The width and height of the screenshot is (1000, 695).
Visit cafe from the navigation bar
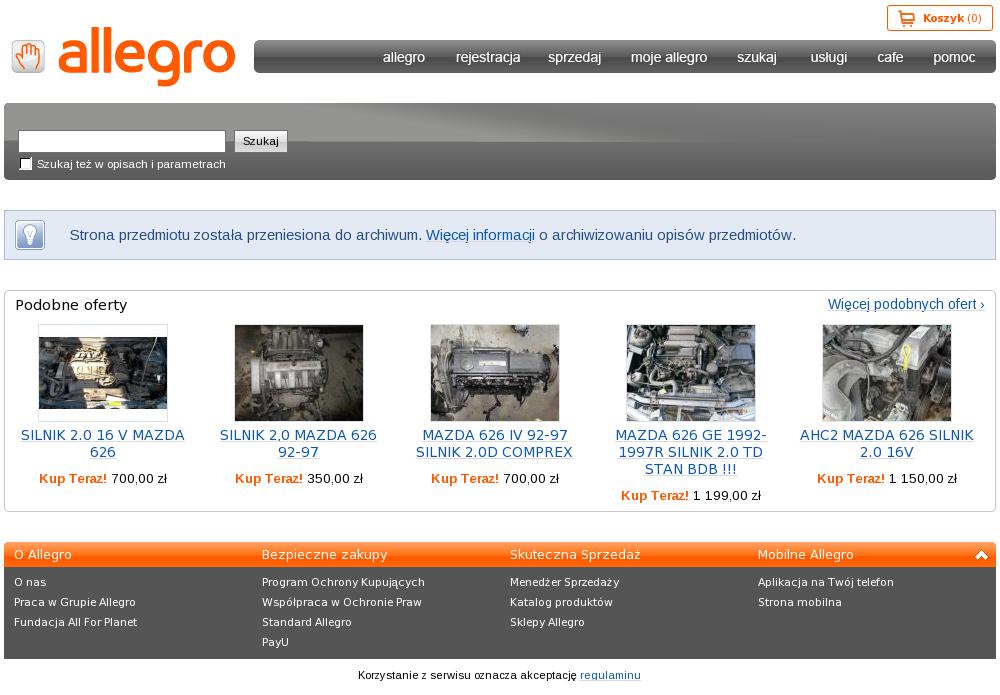tap(890, 57)
